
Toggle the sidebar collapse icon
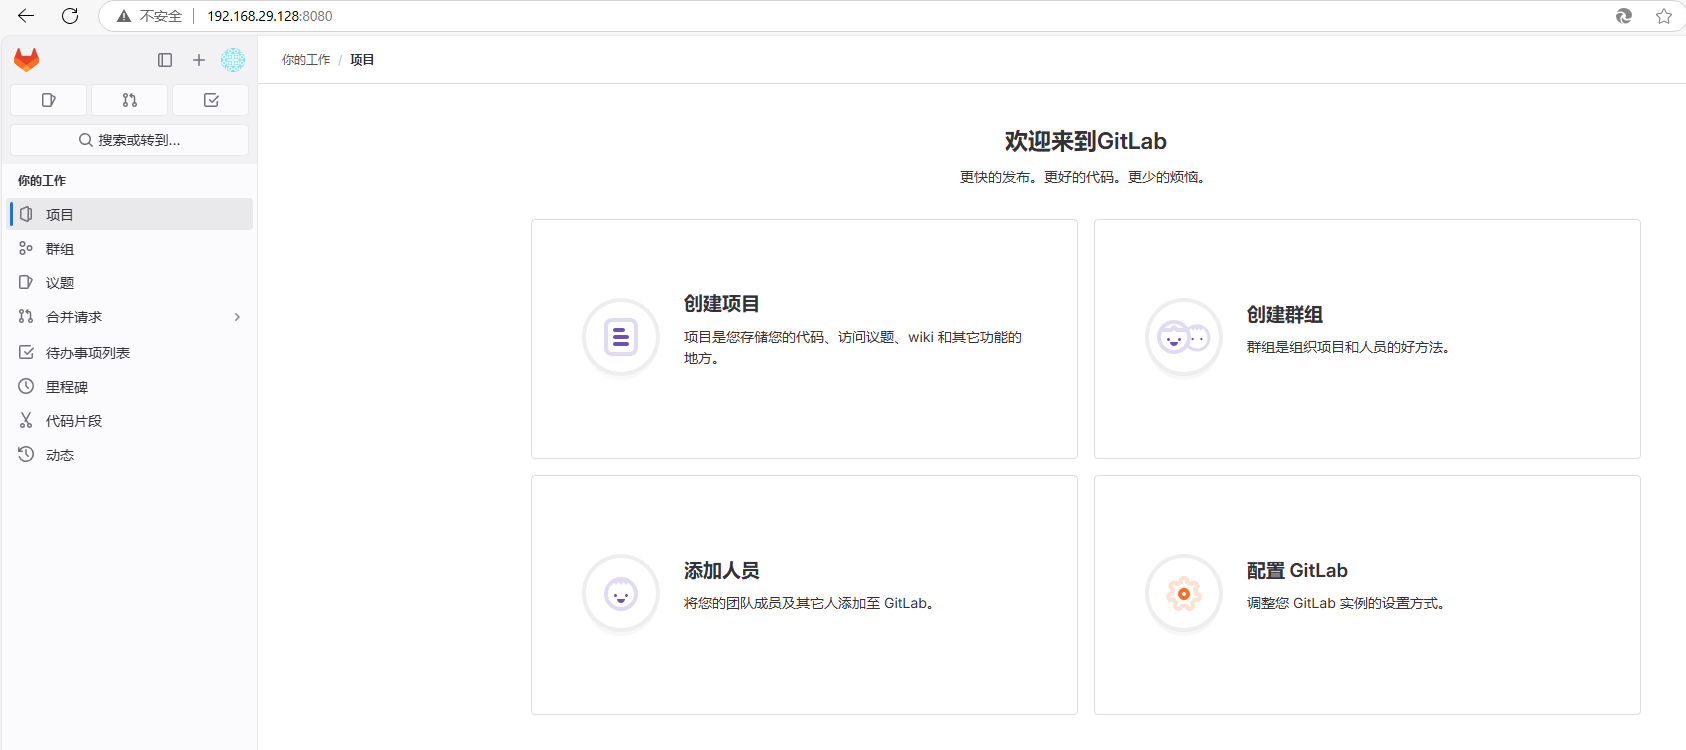(165, 60)
